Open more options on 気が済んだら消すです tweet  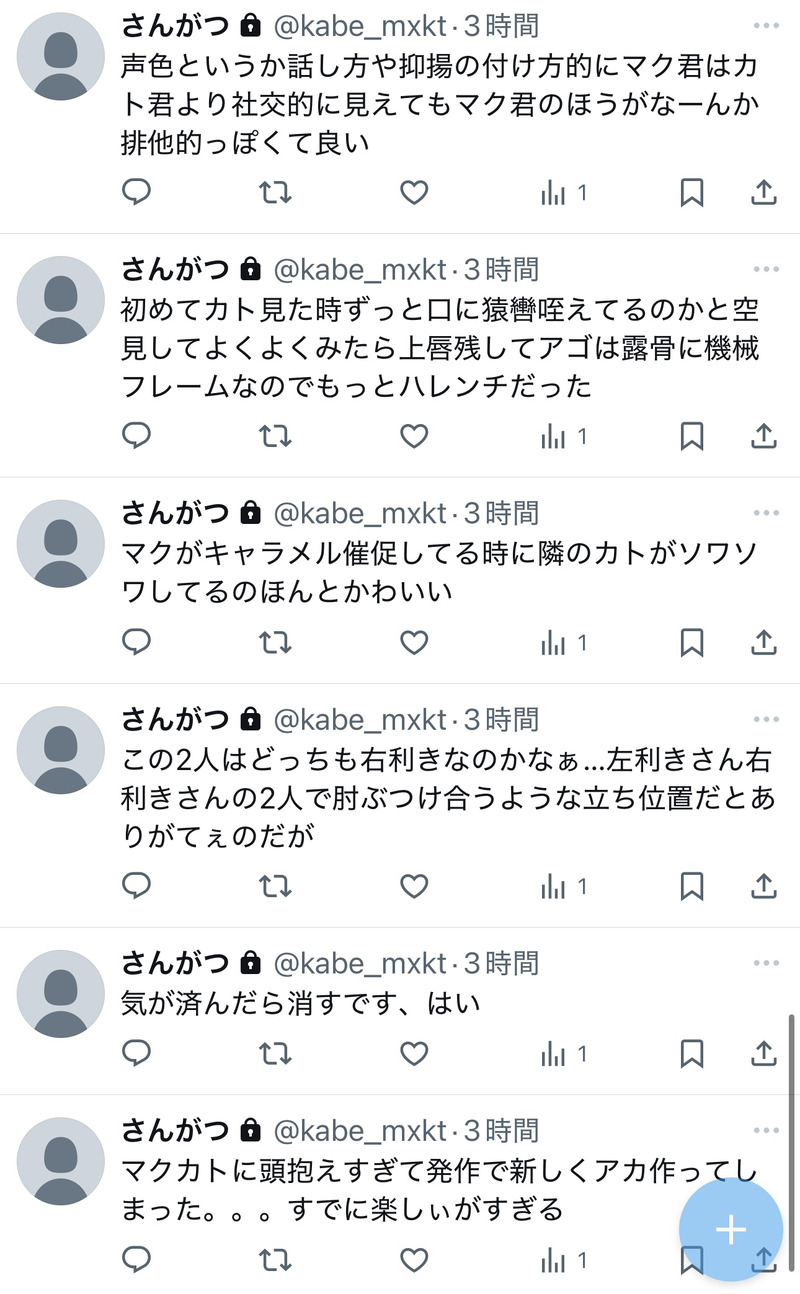coord(766,963)
